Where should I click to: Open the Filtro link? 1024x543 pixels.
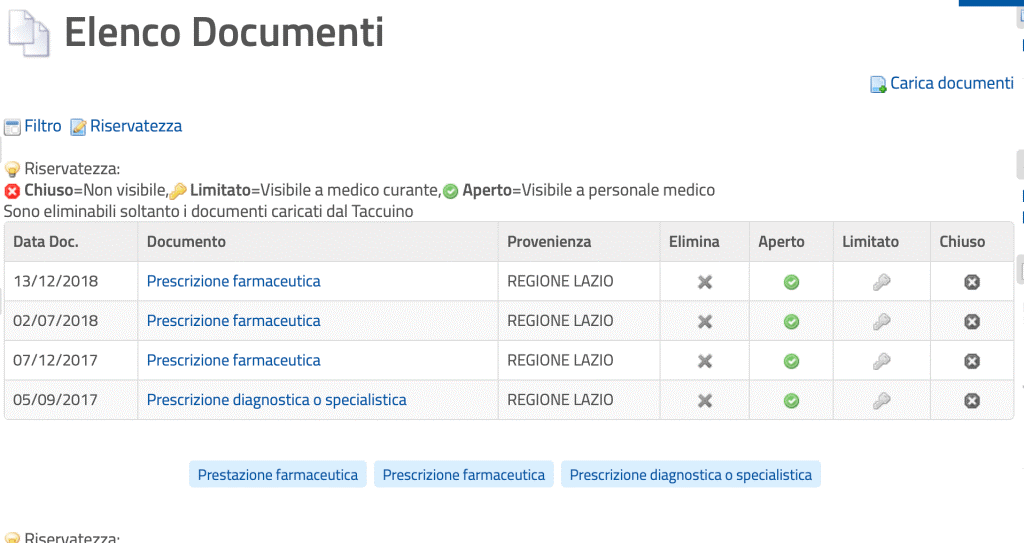43,126
